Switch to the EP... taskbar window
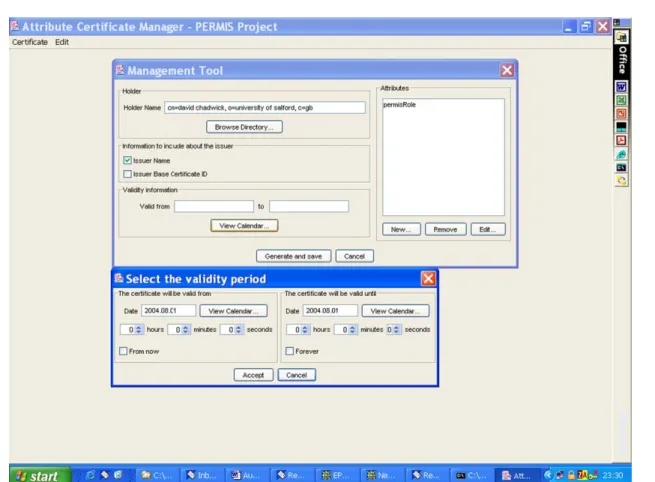This screenshot has height=482, width=655. [x=337, y=475]
